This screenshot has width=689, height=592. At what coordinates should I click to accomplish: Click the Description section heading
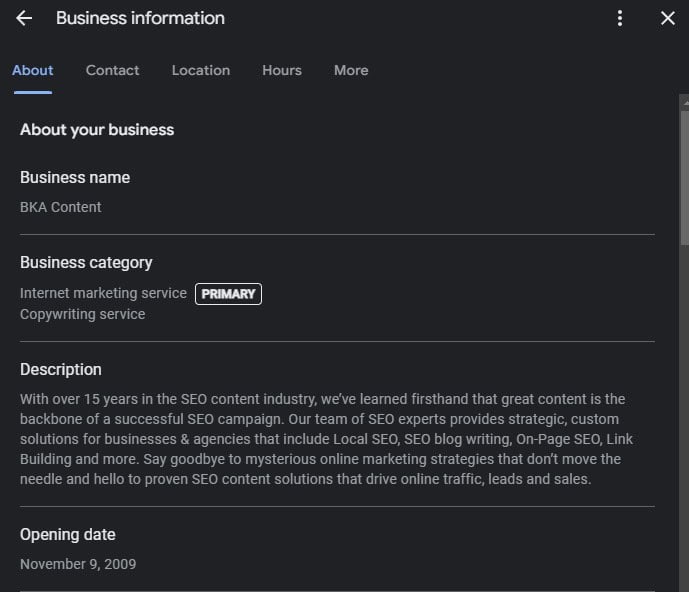click(x=61, y=369)
